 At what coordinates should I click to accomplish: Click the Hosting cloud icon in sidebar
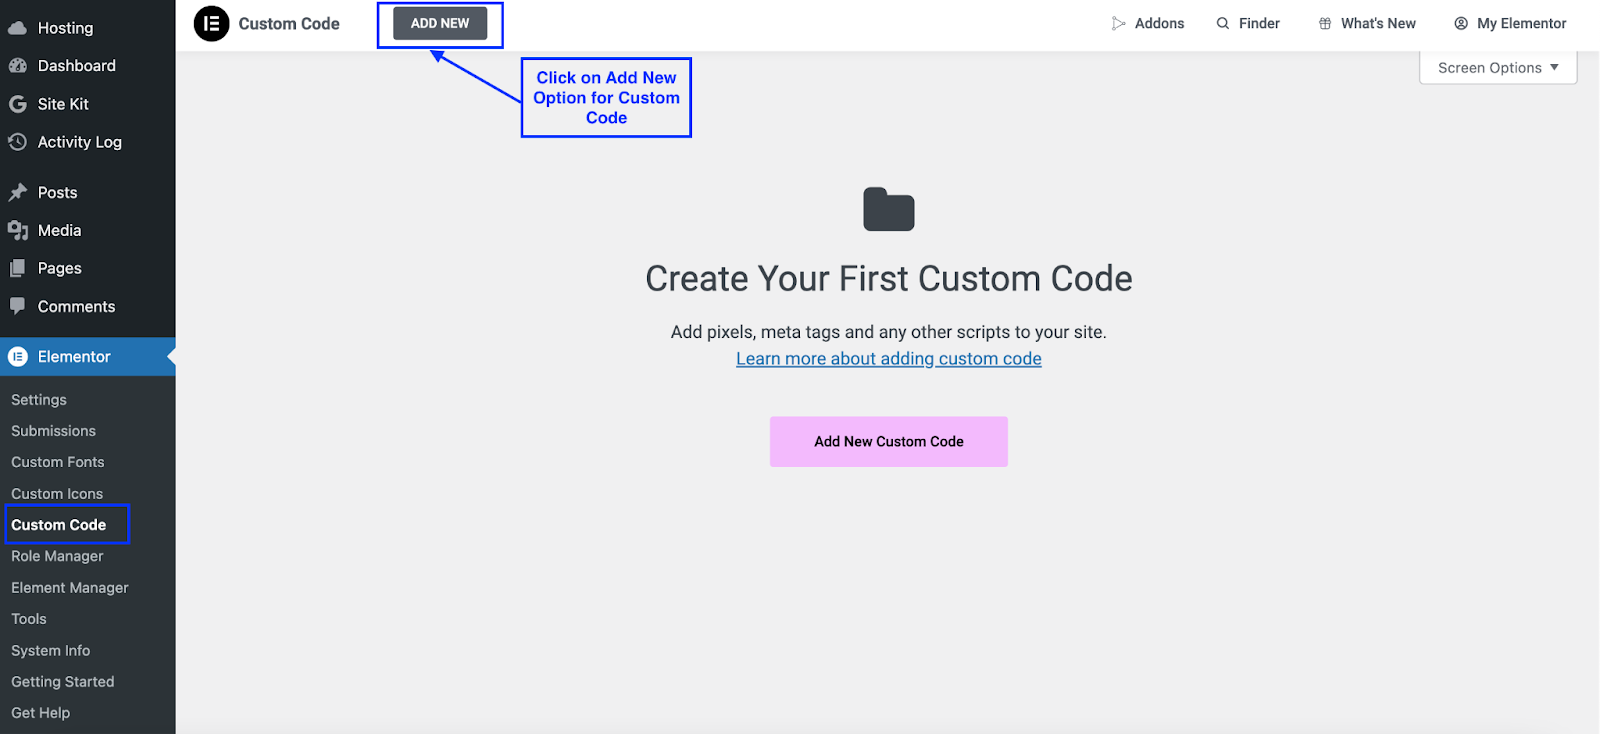click(17, 28)
